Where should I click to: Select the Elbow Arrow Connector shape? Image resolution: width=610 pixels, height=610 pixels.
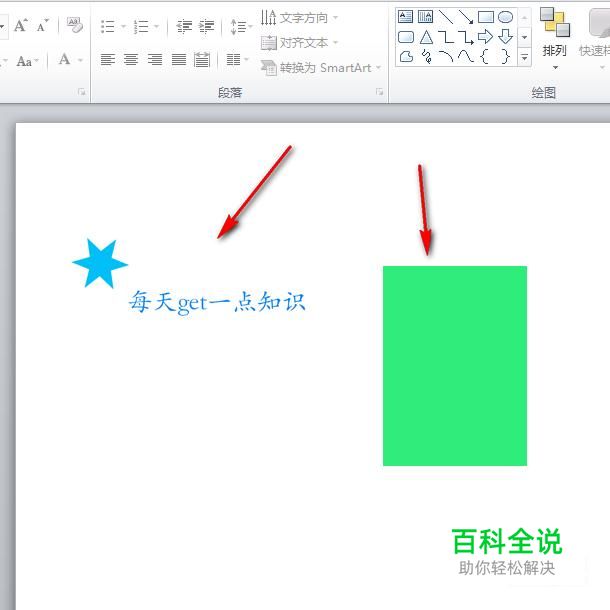(x=466, y=37)
